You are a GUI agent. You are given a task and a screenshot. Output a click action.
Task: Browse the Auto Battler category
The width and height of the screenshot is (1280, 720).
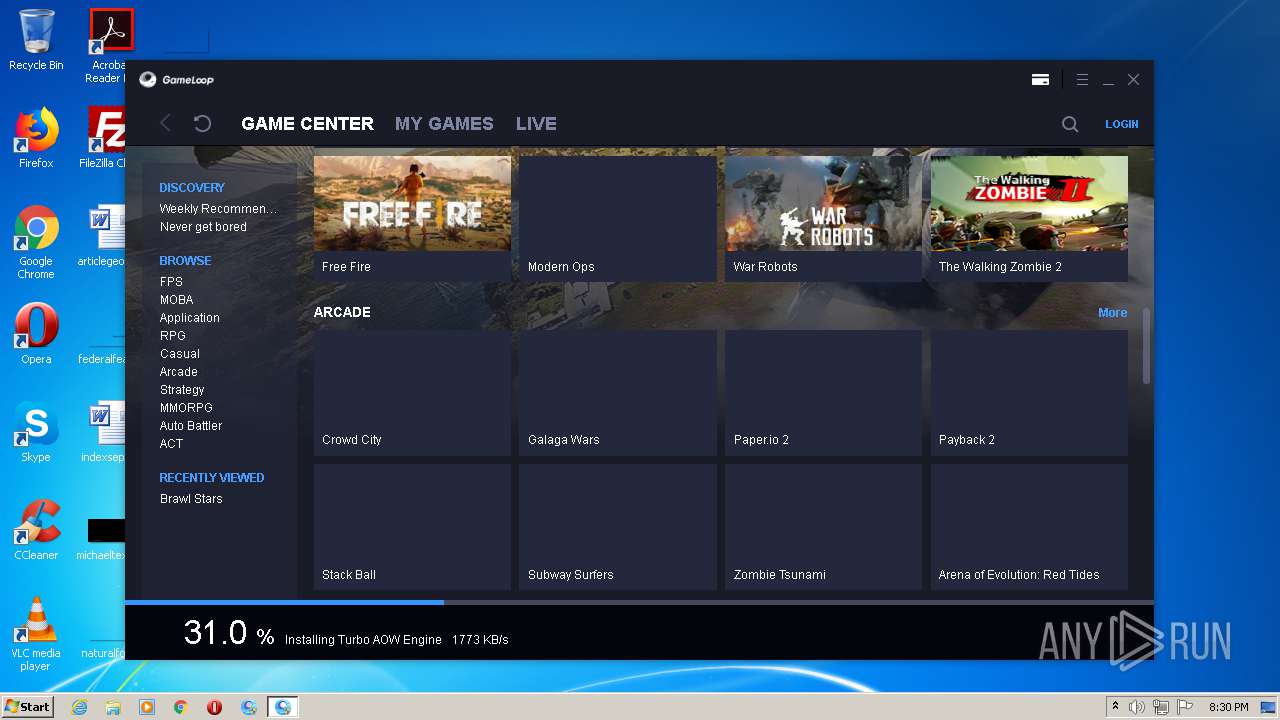pyautogui.click(x=191, y=426)
